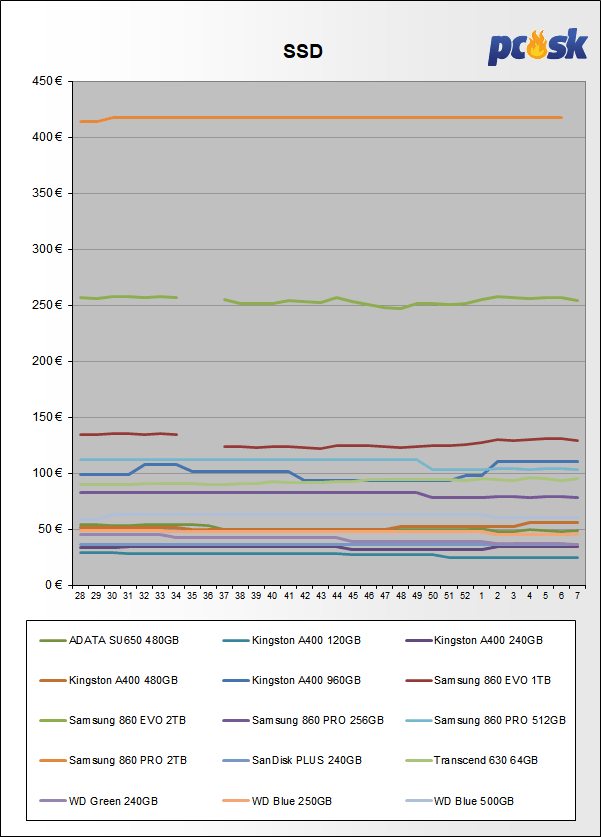Click the SSD chart title
Viewport: 601px width, 837px height.
click(x=303, y=51)
